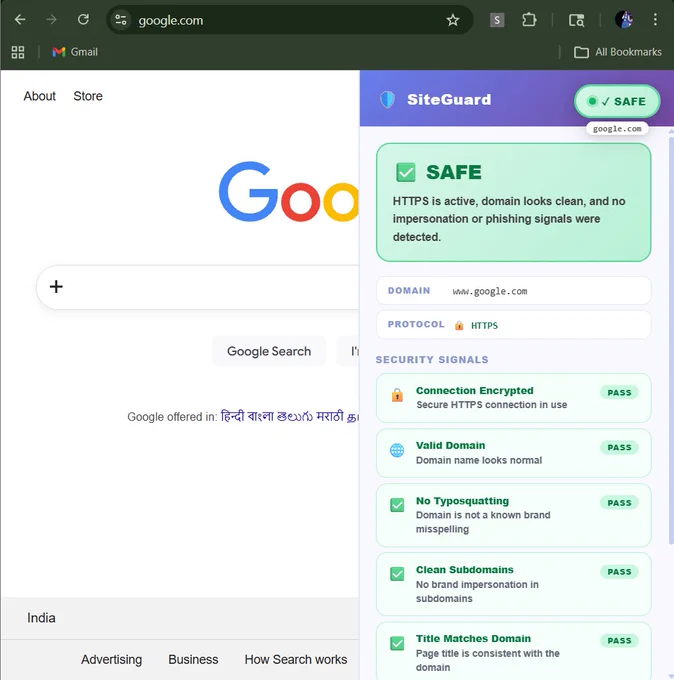Viewport: 674px width, 680px height.
Task: Open the SiteGuard 'S' extension icon
Action: [x=497, y=20]
